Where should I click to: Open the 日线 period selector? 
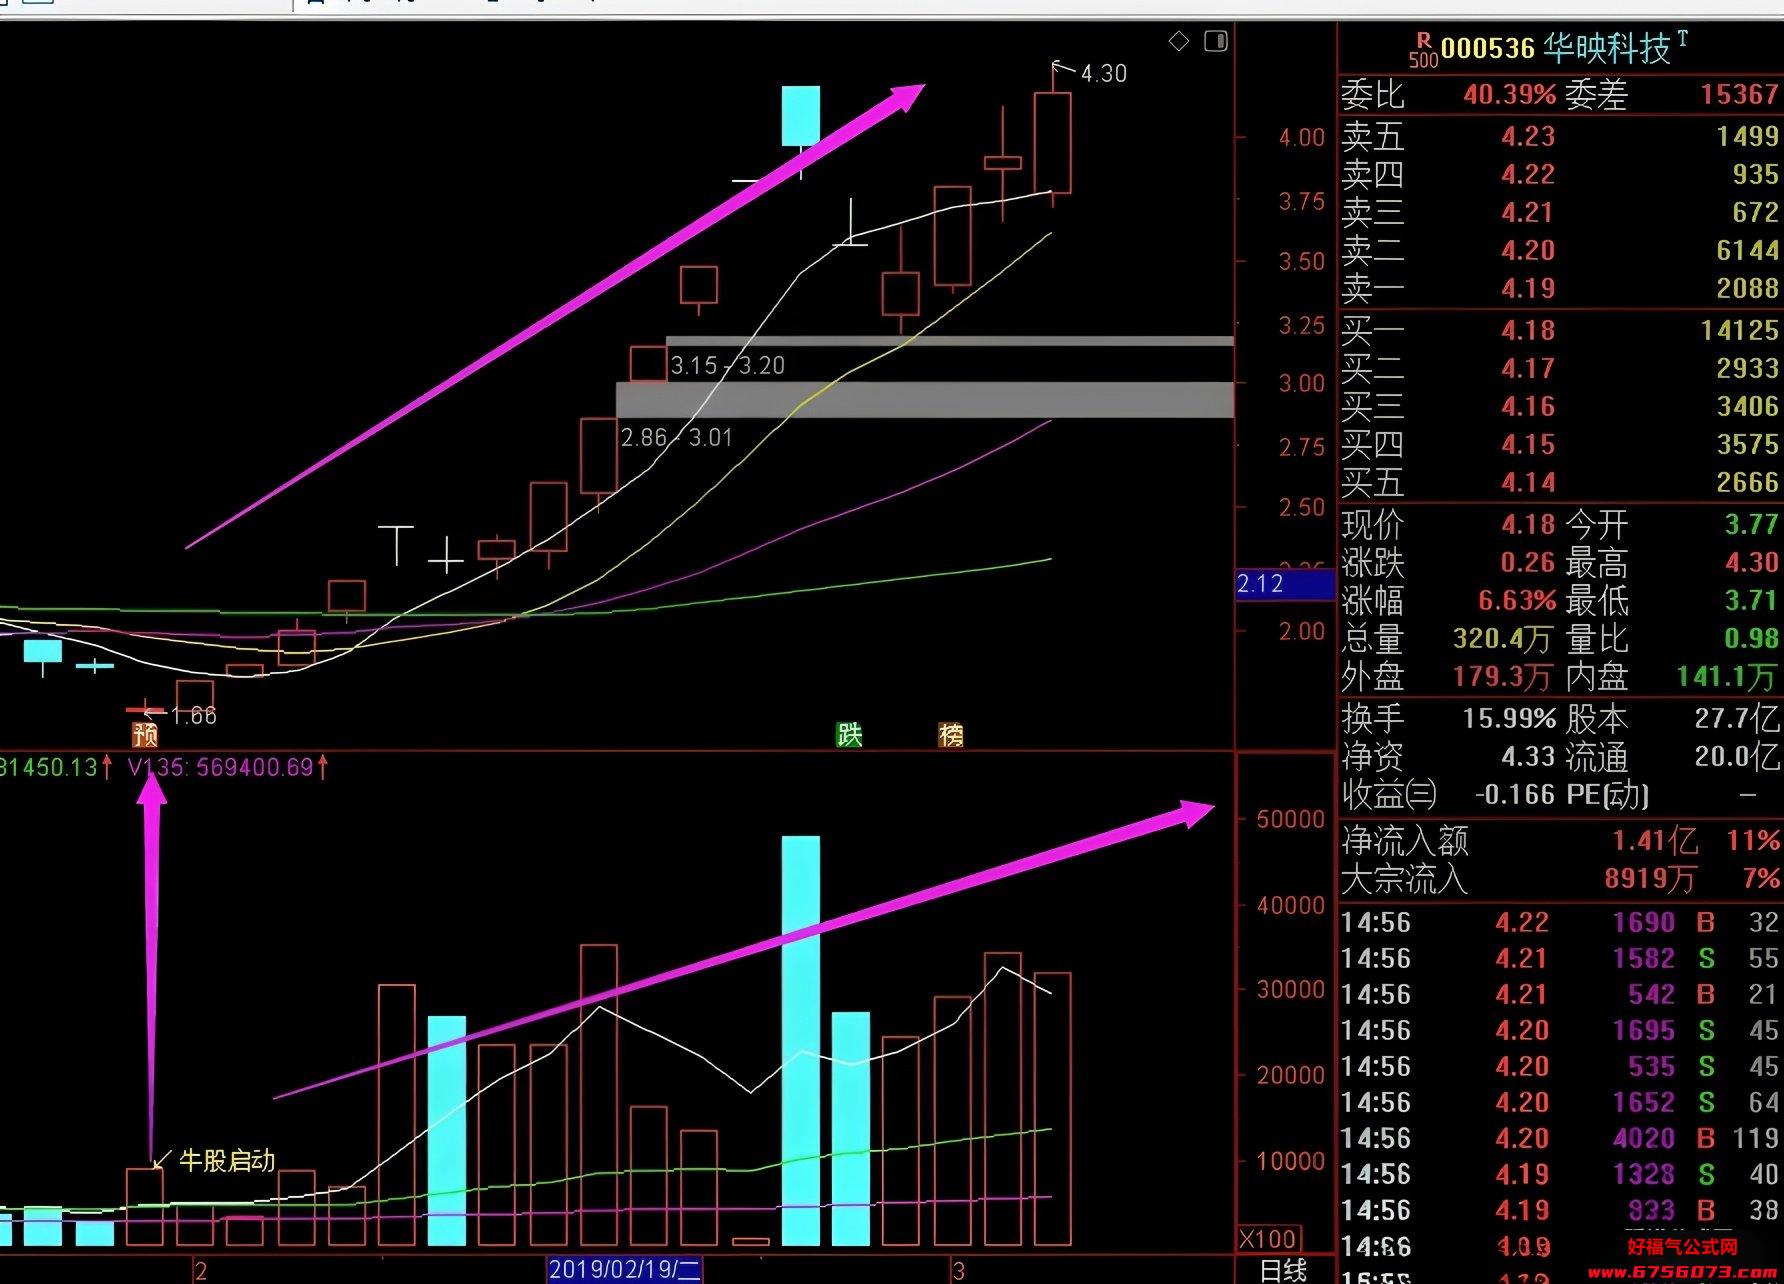click(1282, 1271)
